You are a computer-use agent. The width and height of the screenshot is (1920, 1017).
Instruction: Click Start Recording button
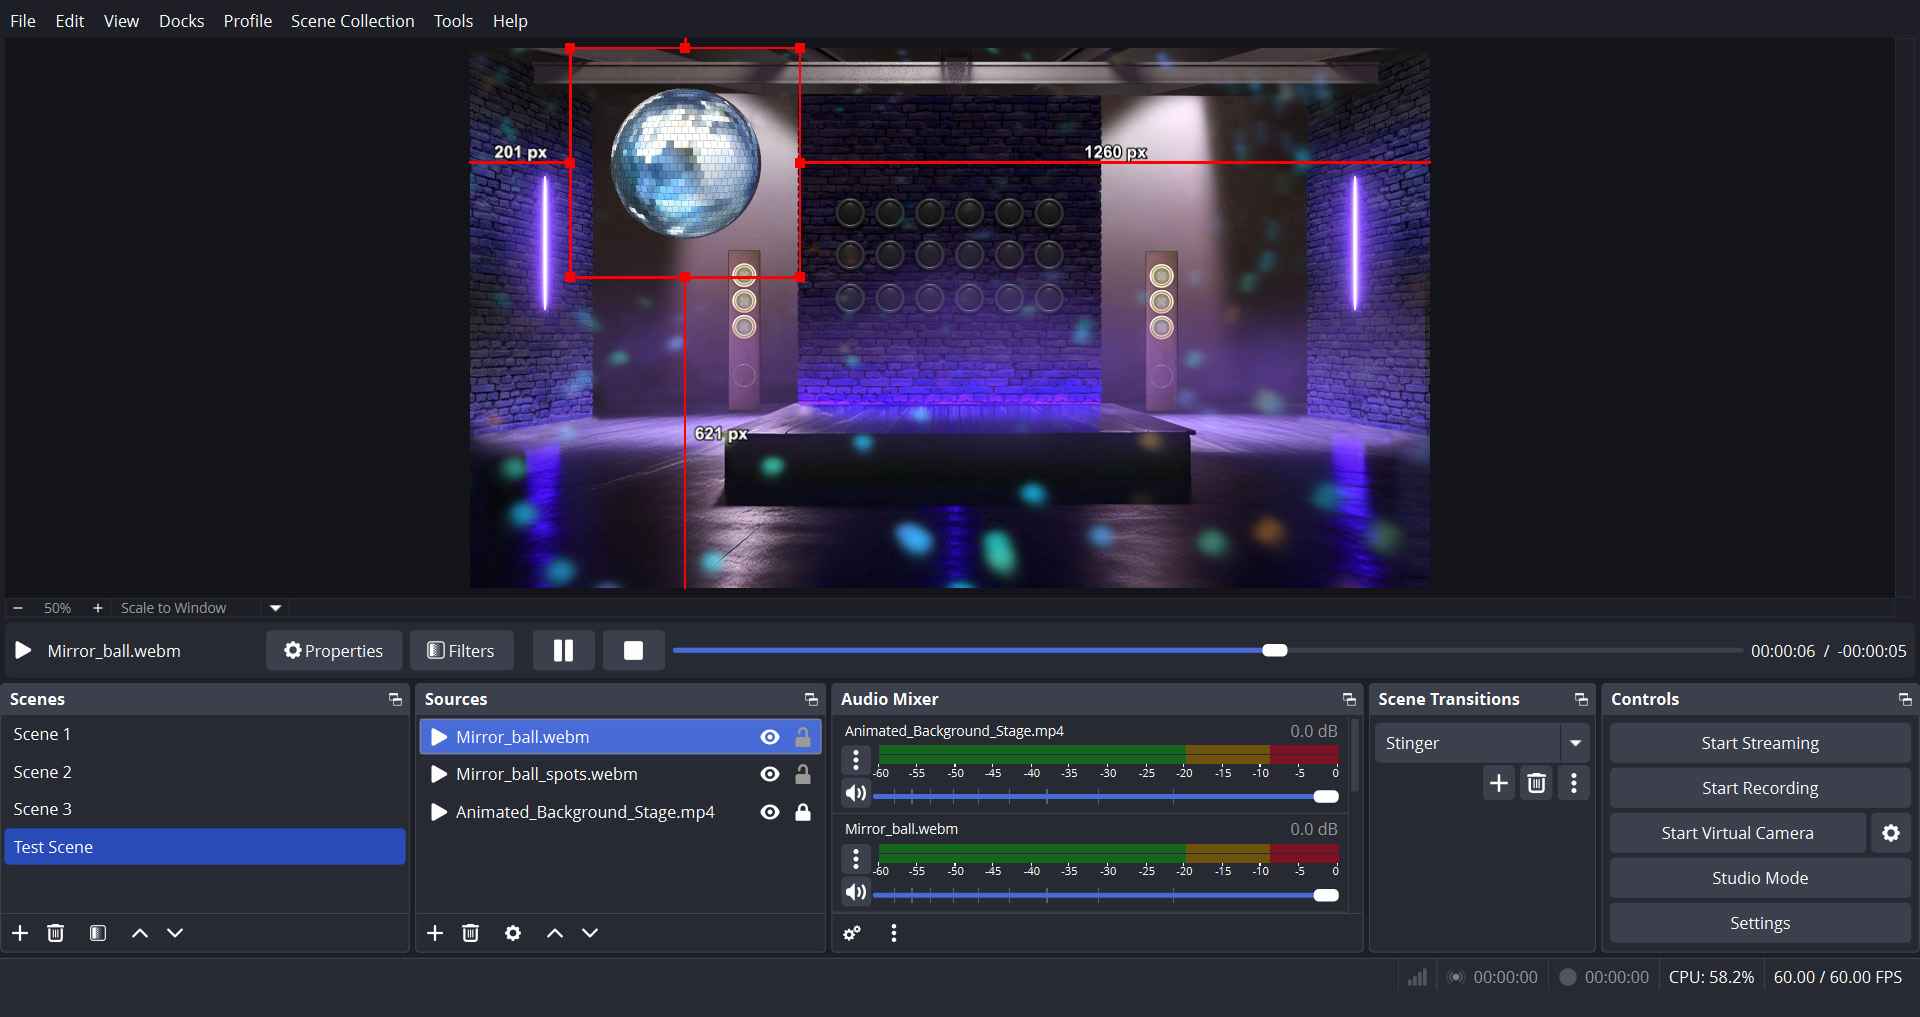(1759, 788)
